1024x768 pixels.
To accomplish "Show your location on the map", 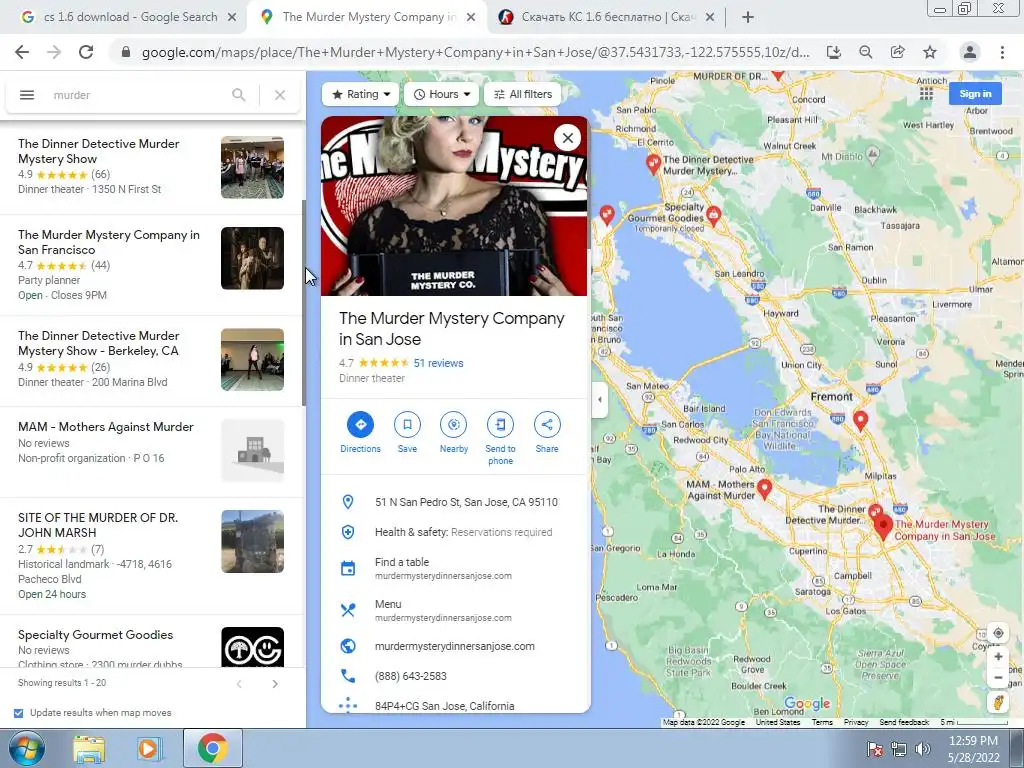I will coord(998,633).
